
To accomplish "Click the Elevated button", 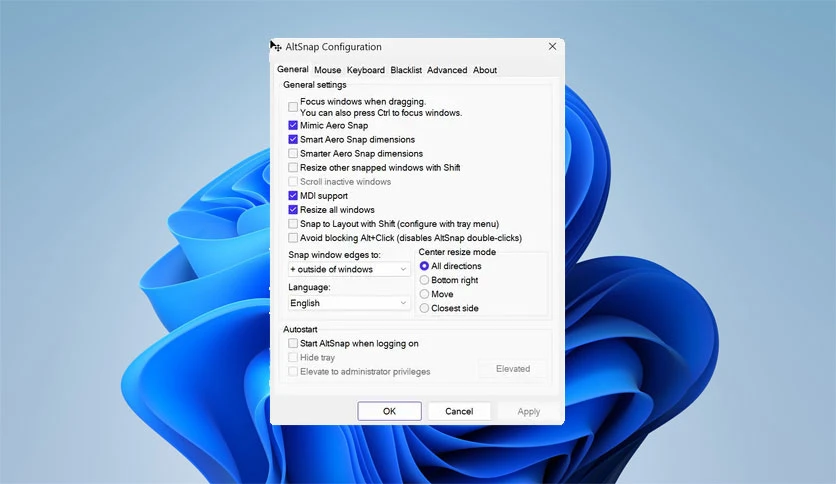I will click(513, 369).
